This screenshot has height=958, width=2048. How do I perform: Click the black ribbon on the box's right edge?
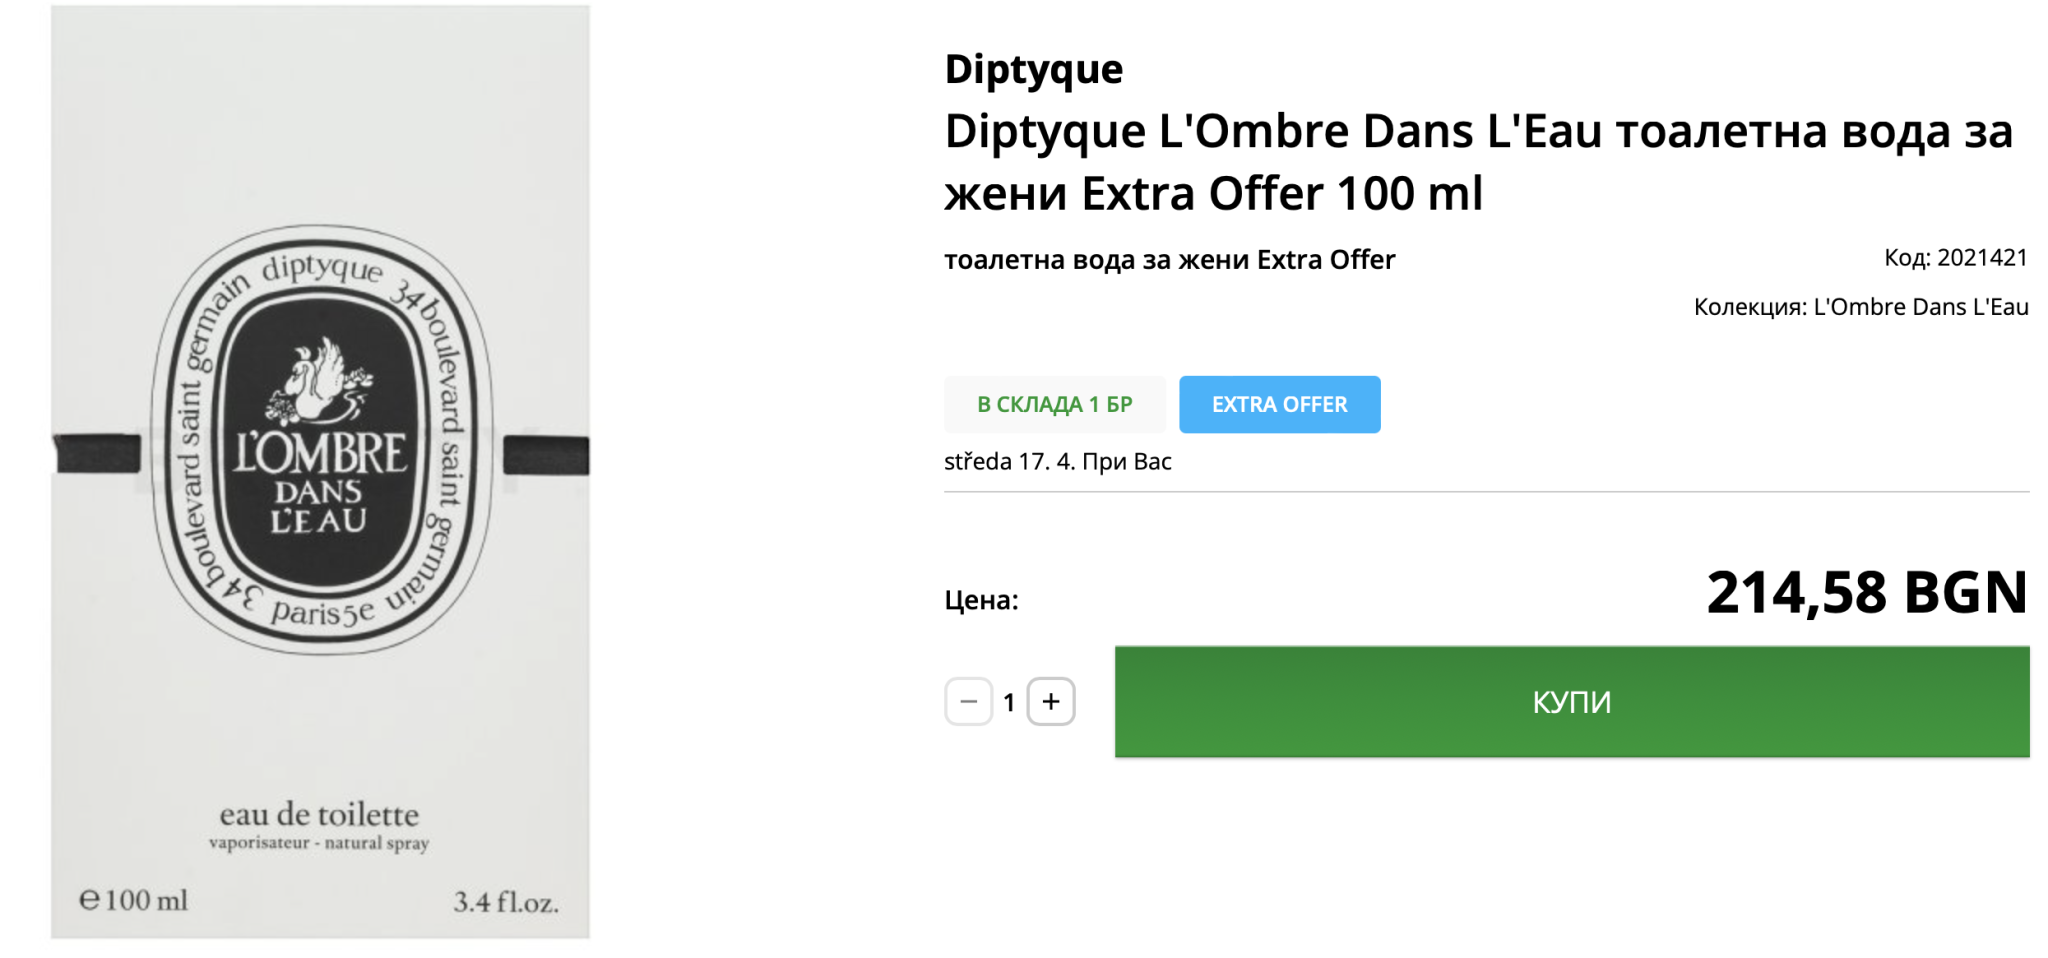pos(546,455)
